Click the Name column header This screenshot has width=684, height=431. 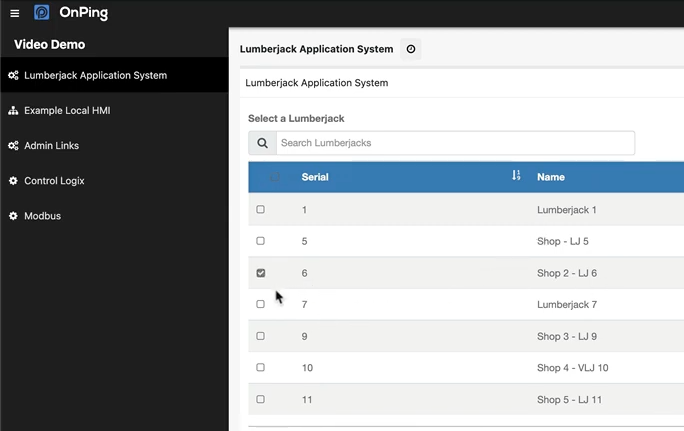tap(551, 177)
